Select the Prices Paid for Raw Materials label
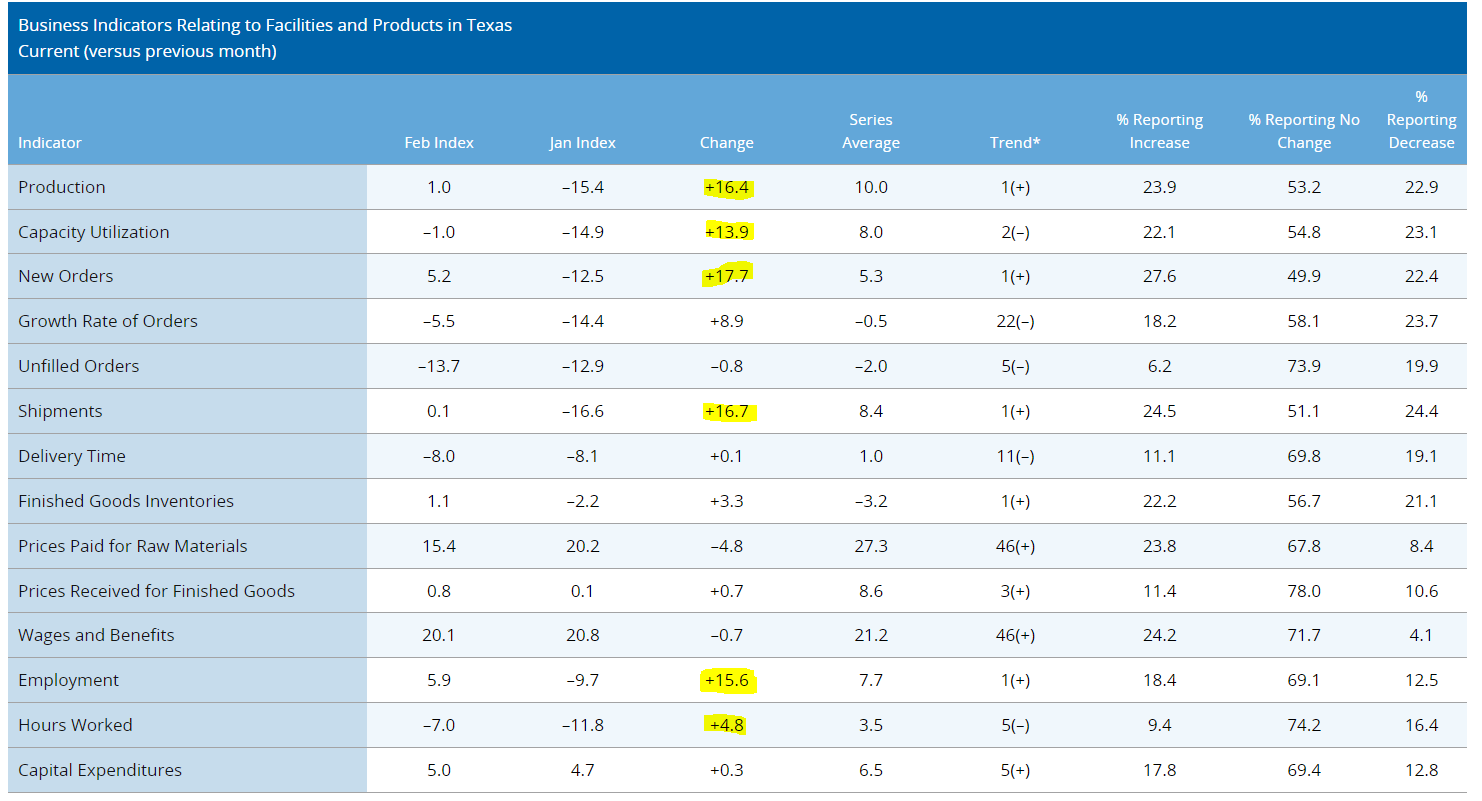 point(133,546)
